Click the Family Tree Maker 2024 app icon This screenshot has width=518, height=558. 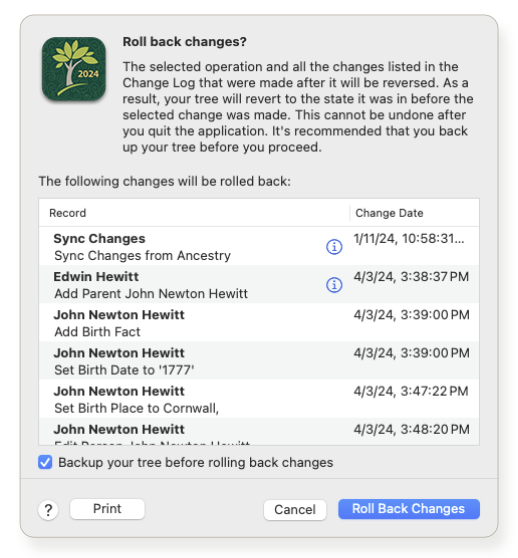pos(74,69)
